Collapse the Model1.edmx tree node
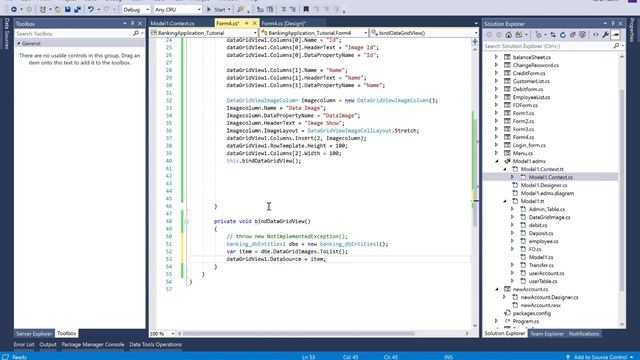The image size is (640, 360). tap(497, 161)
